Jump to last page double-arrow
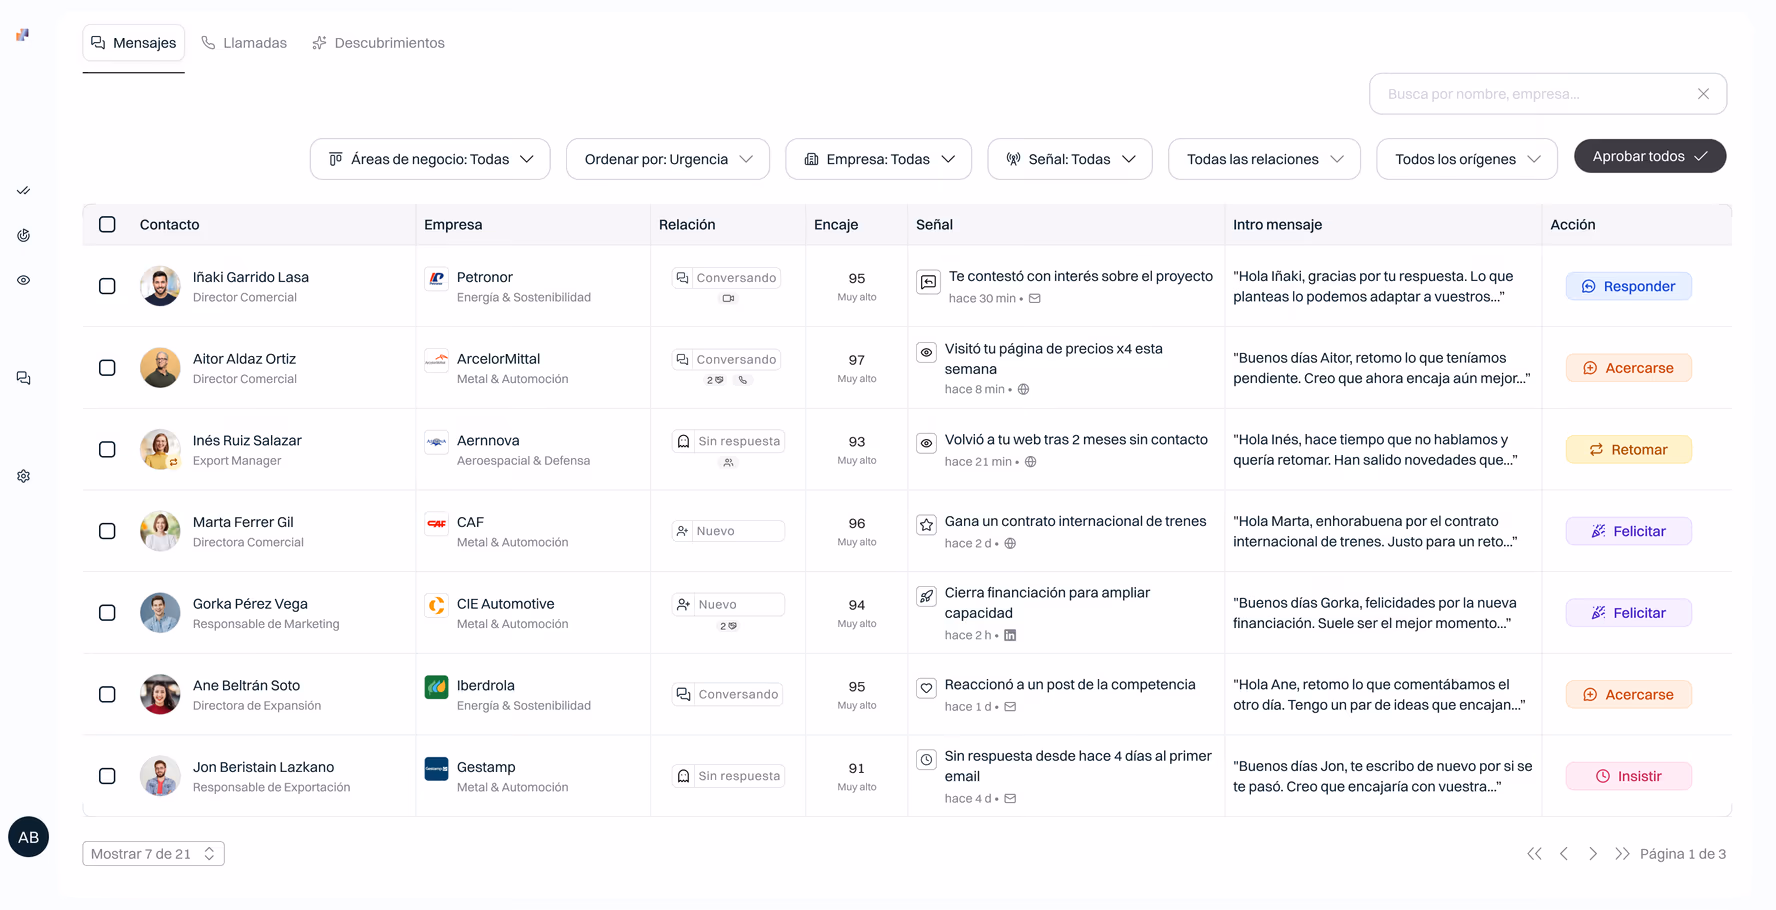 1622,854
